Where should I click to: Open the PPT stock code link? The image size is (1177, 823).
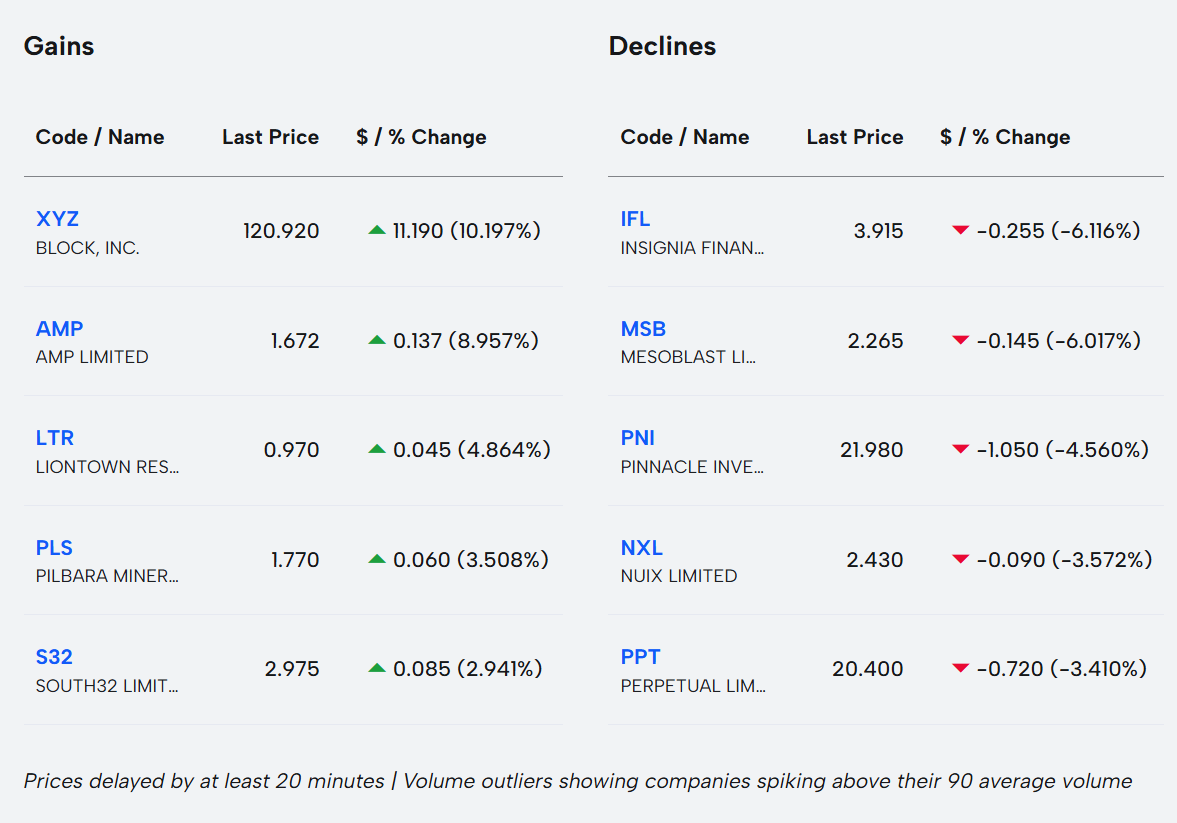pos(640,657)
